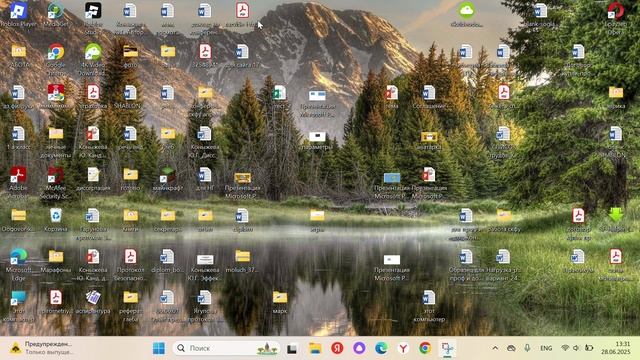Open Task View from the taskbar
The image size is (640, 360).
(292, 349)
